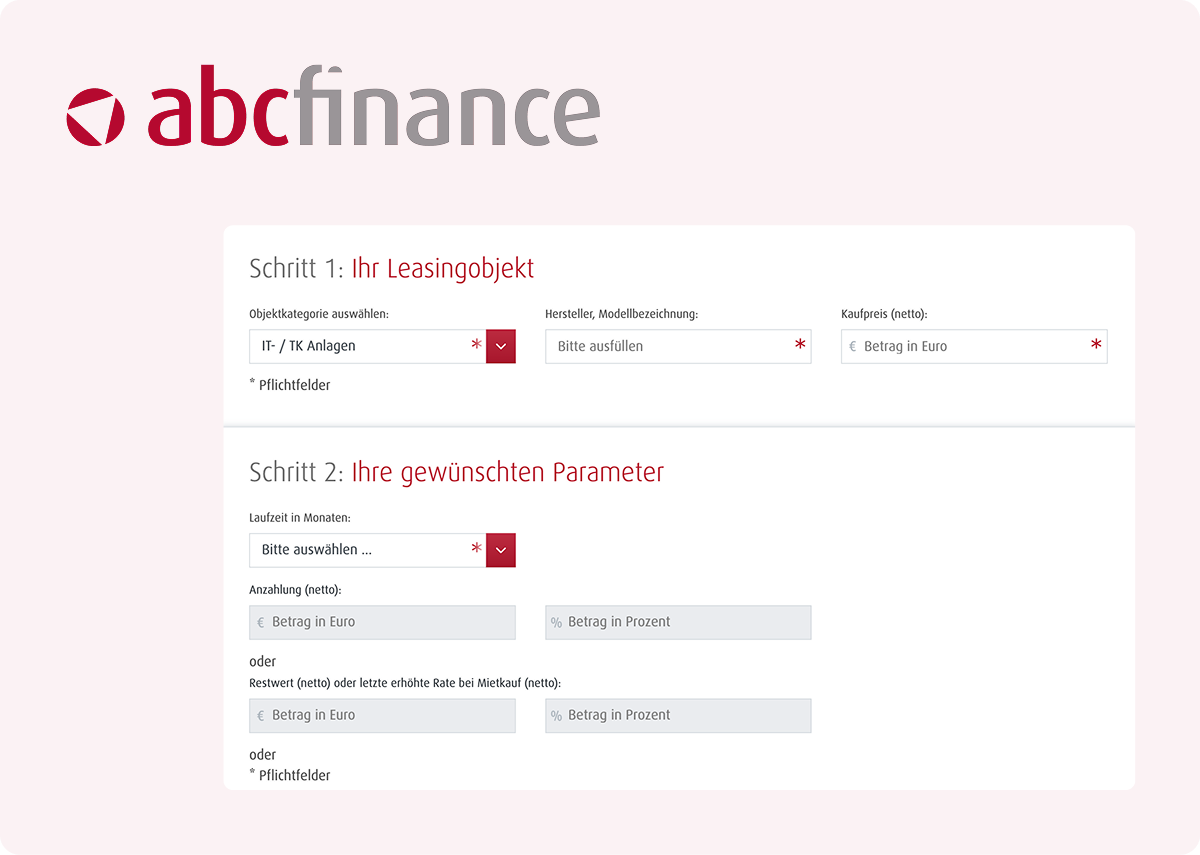Click the red chevron on the Objektkategorie selector

(500, 346)
